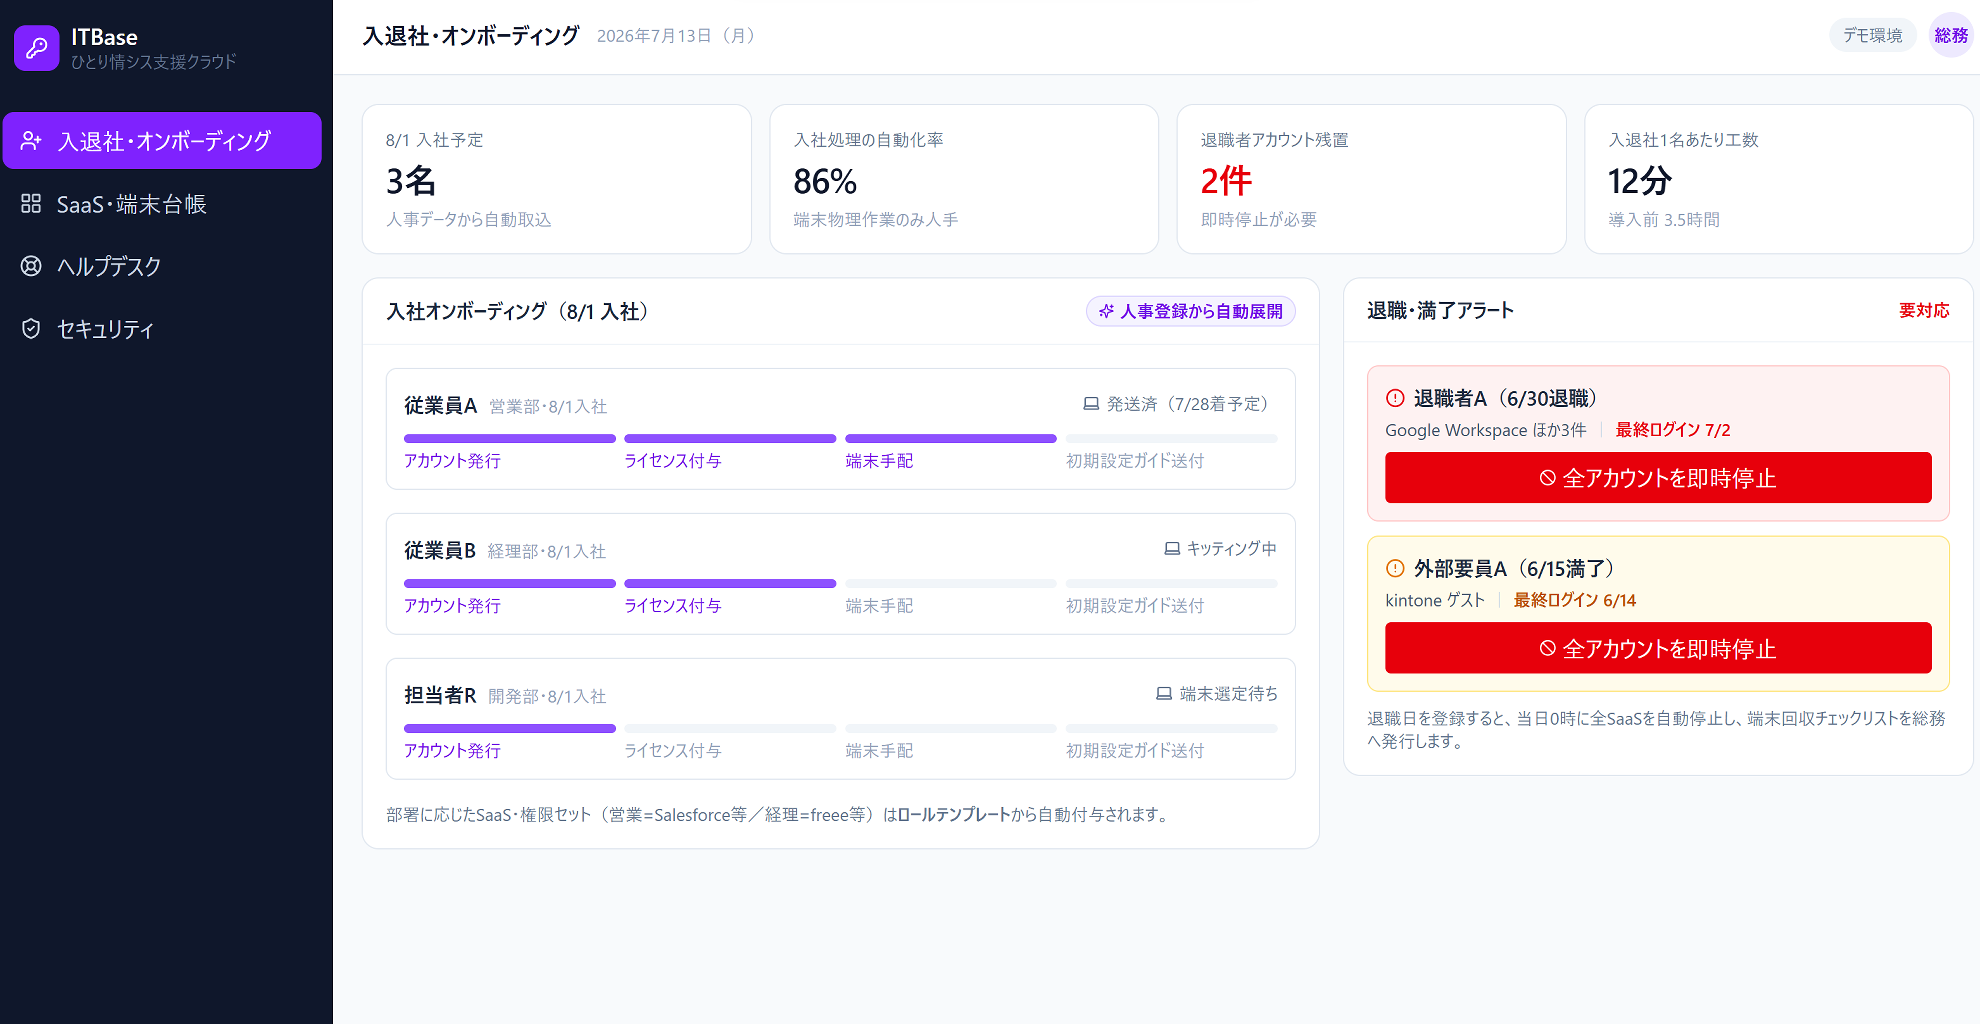1980x1024 pixels.
Task: Click 営業部・8/1入社 next to 従業員A
Action: pyautogui.click(x=548, y=407)
